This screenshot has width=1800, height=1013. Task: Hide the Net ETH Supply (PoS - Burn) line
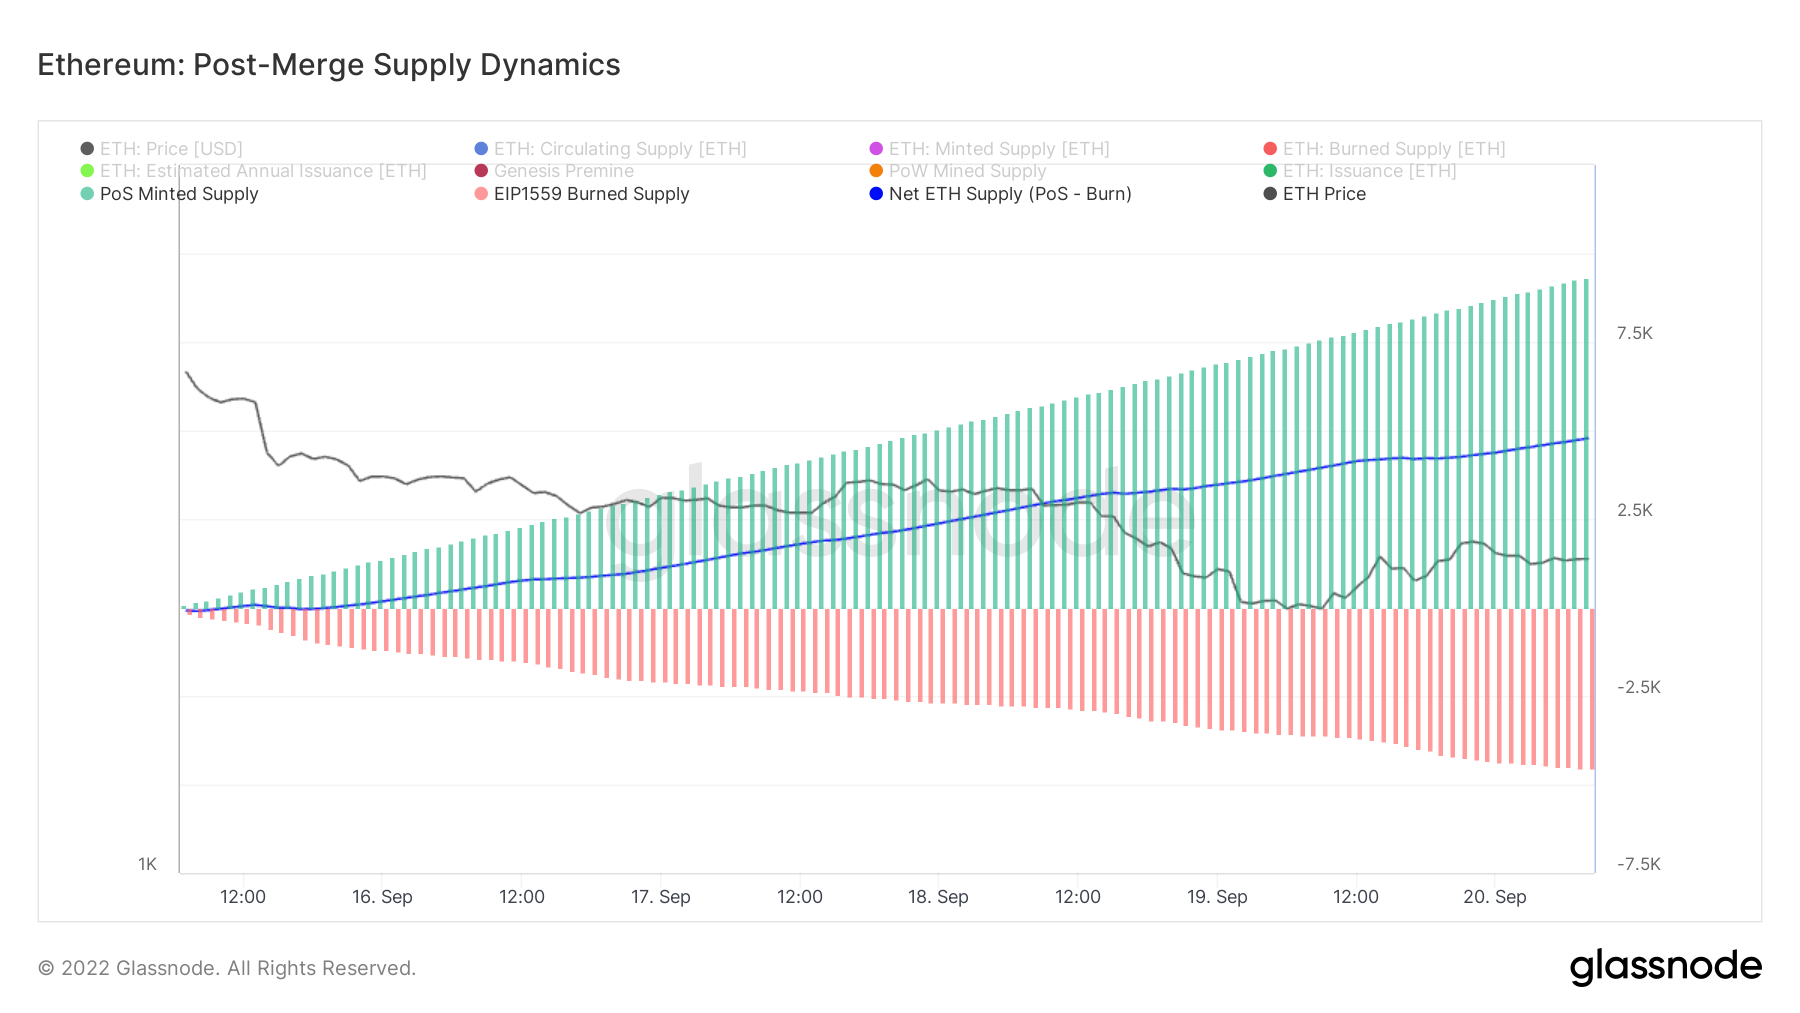1010,193
